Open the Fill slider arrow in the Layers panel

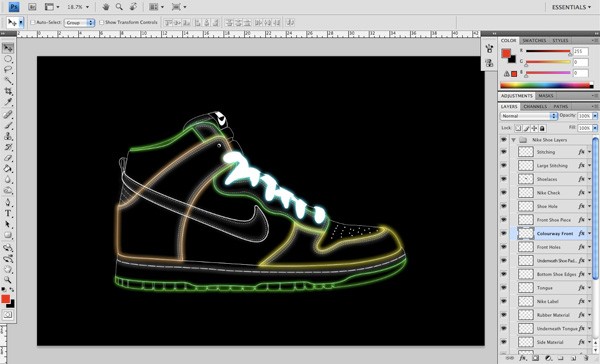595,128
